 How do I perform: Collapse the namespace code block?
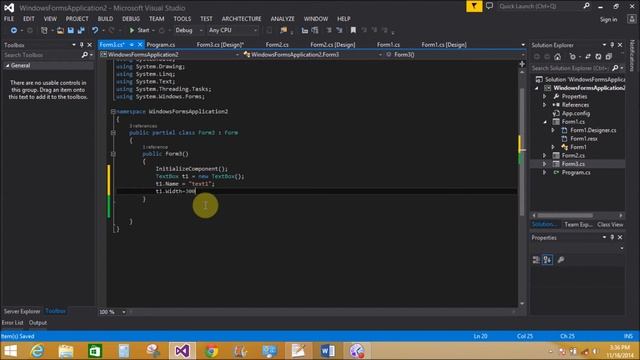(113, 111)
